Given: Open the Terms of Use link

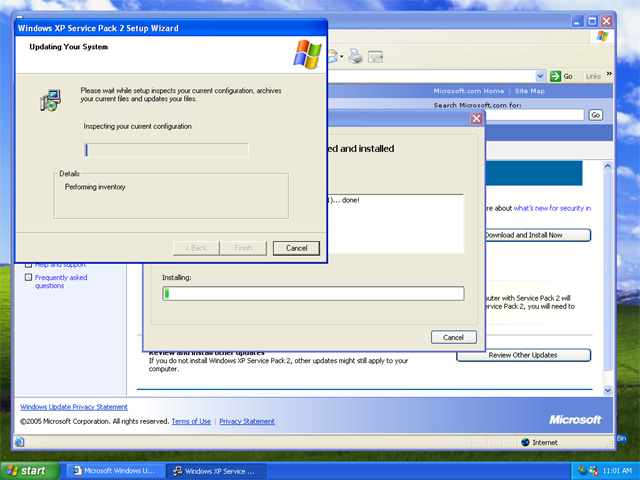Looking at the screenshot, I should coord(191,421).
